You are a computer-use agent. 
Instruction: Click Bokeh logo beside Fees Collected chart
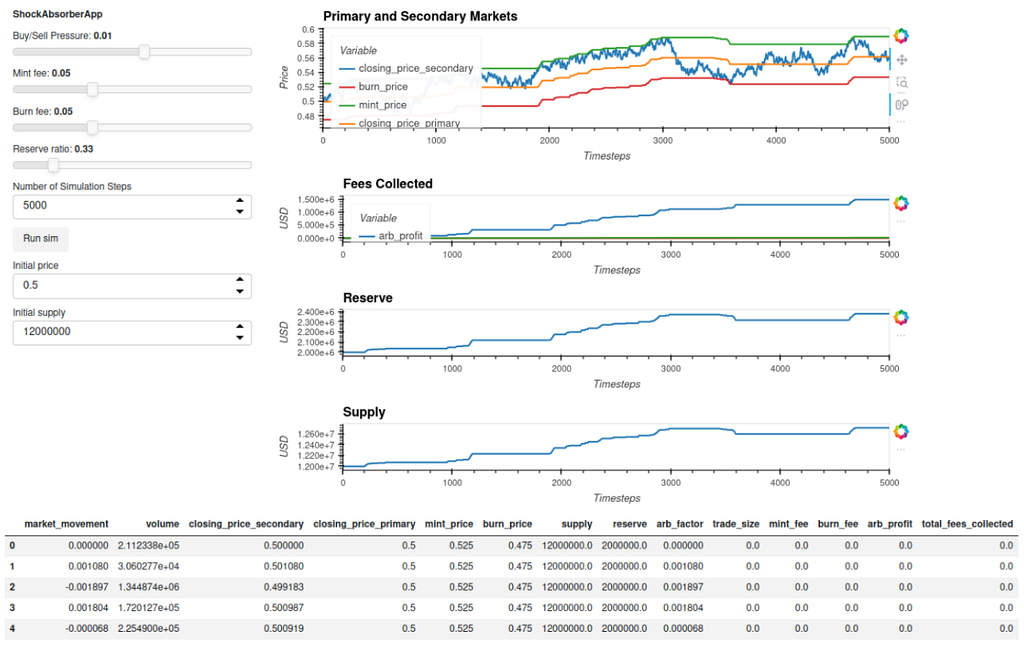point(901,203)
